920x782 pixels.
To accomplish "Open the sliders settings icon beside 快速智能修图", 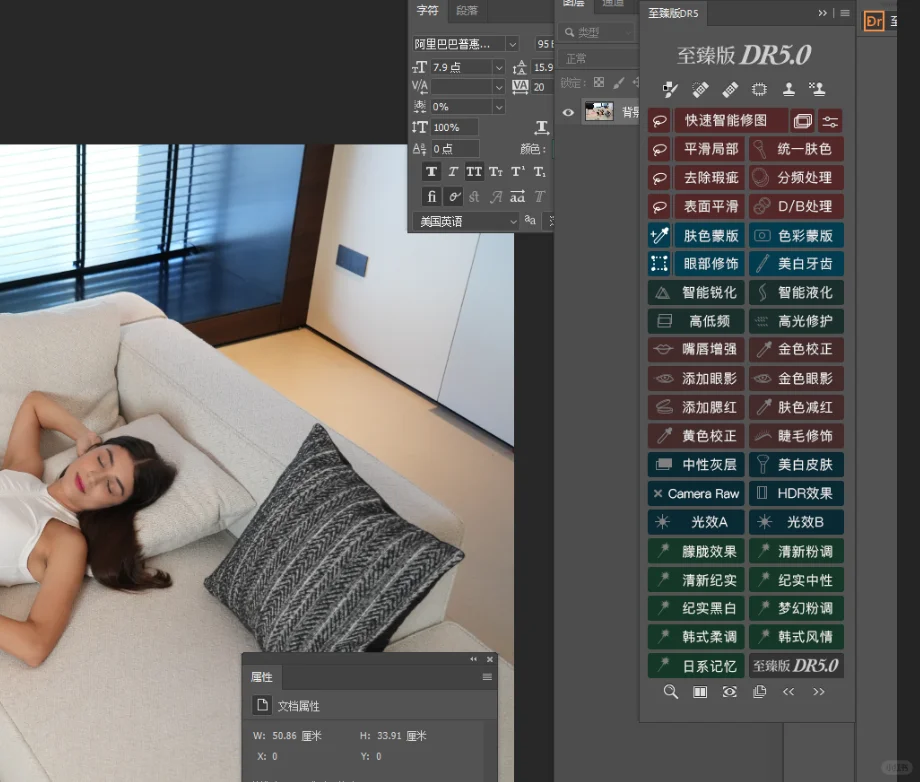I will pyautogui.click(x=830, y=121).
